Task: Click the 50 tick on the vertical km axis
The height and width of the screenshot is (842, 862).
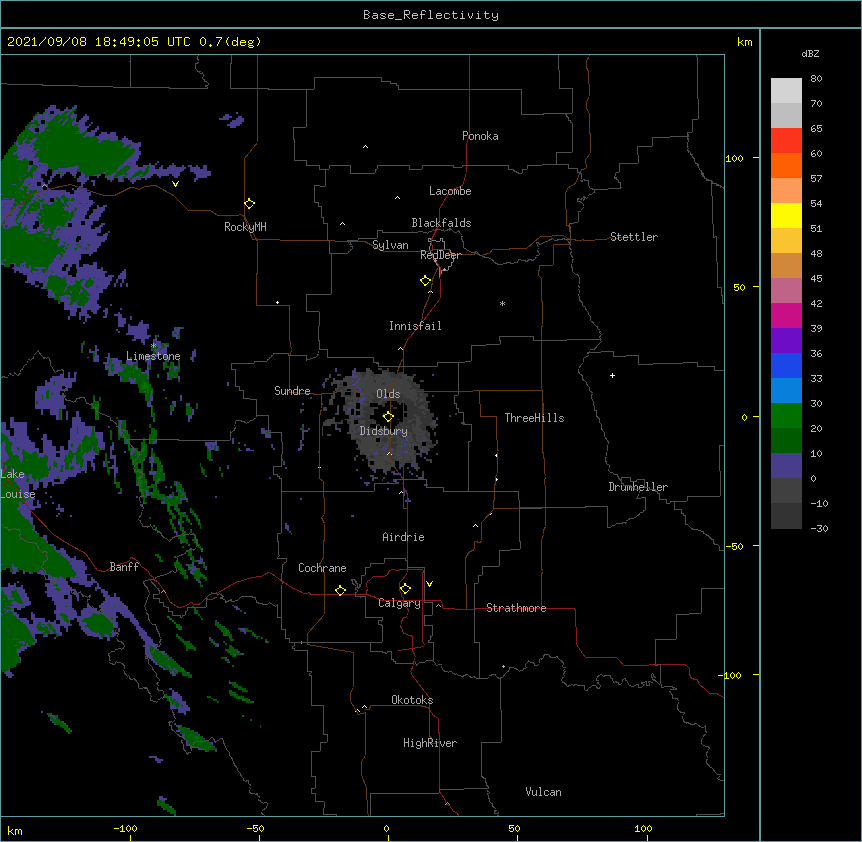Action: [x=739, y=287]
